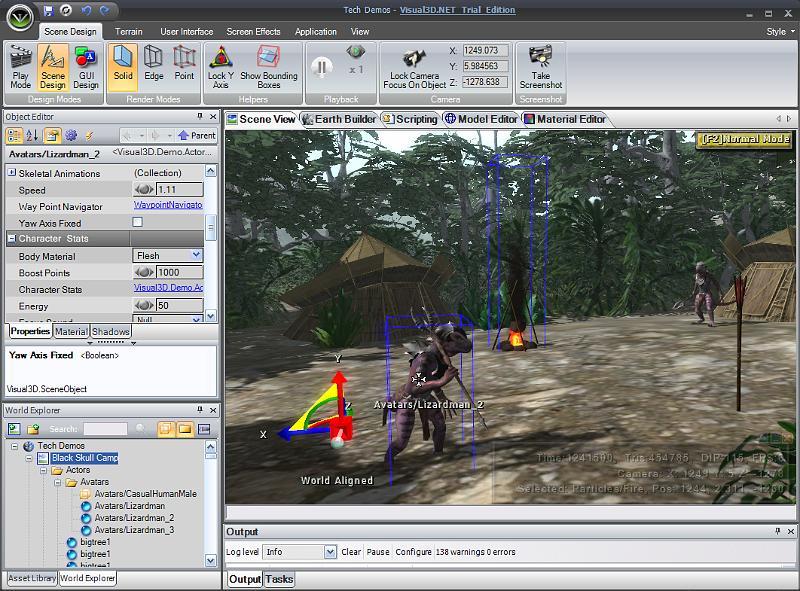Click the World Explorer search magnifier icon

click(140, 429)
